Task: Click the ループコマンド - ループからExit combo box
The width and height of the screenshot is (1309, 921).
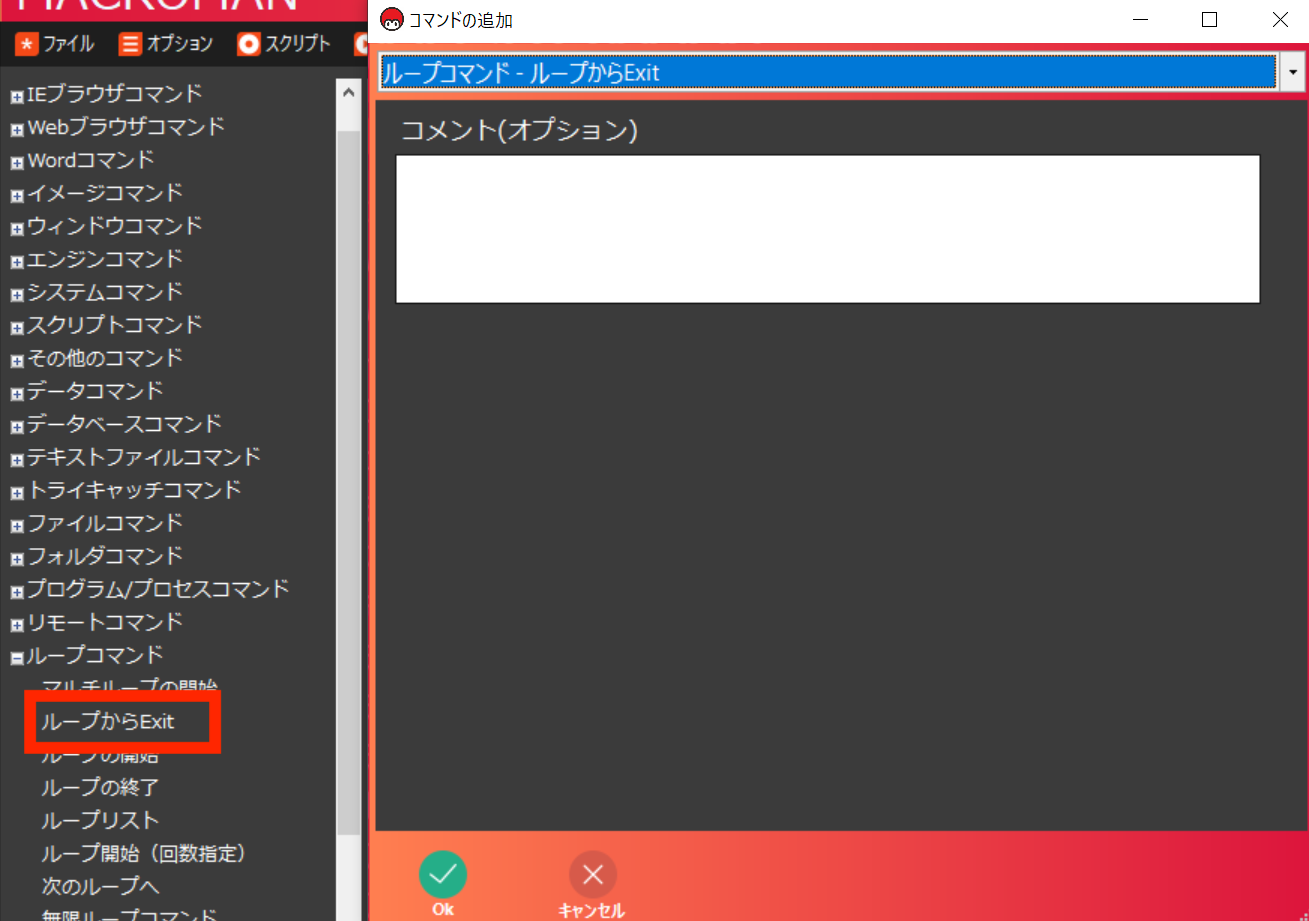Action: pyautogui.click(x=828, y=72)
